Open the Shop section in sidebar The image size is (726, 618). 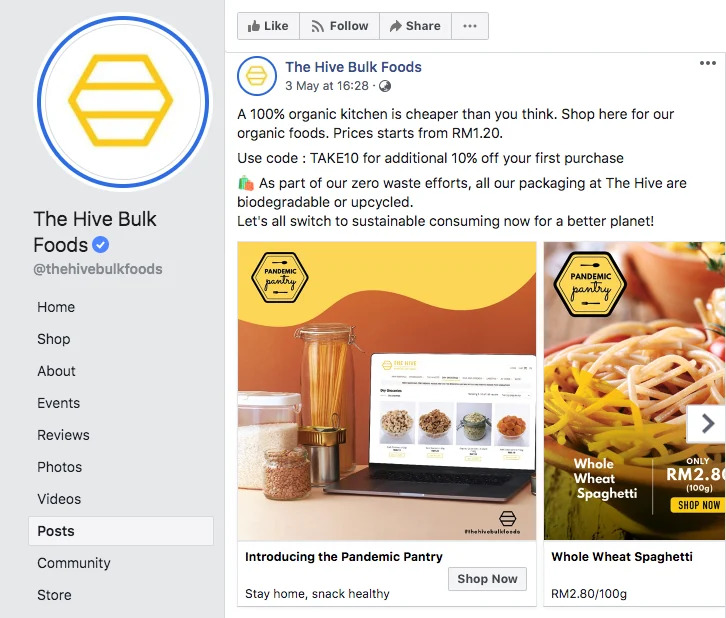pos(54,339)
